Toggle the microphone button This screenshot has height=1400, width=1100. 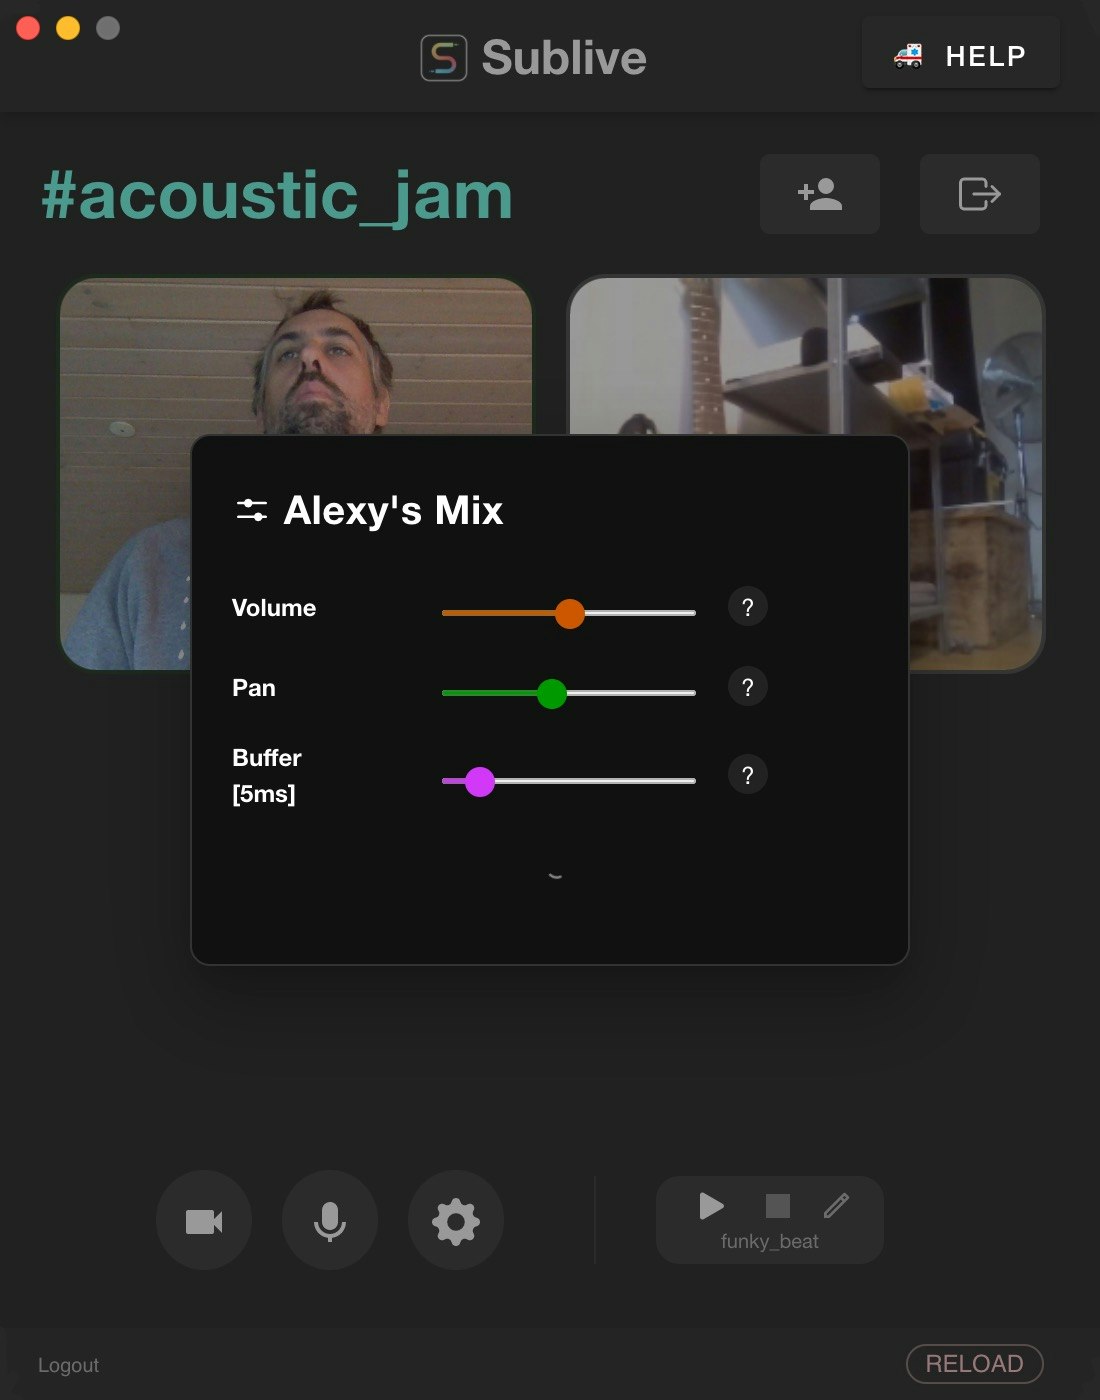click(330, 1221)
